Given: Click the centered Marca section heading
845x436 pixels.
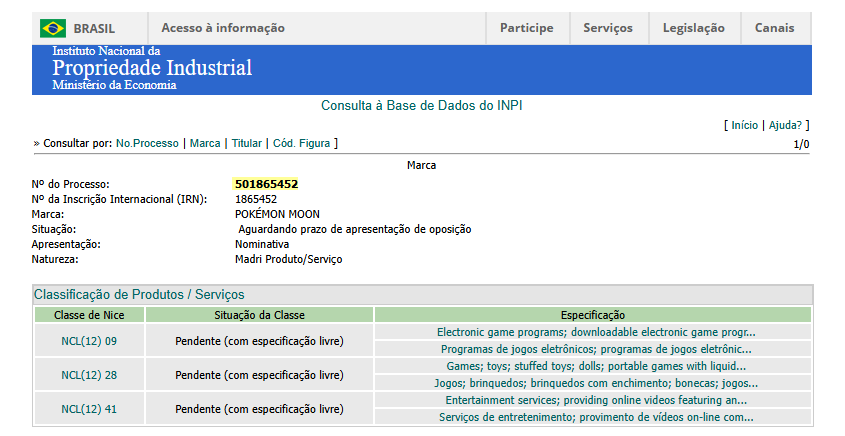Looking at the screenshot, I should [421, 165].
